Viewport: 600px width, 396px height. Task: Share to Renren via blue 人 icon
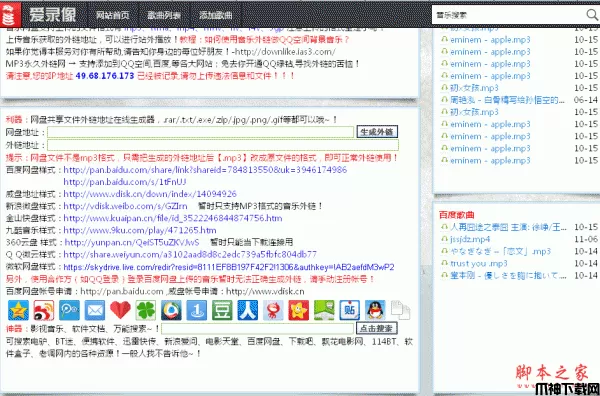click(x=248, y=310)
